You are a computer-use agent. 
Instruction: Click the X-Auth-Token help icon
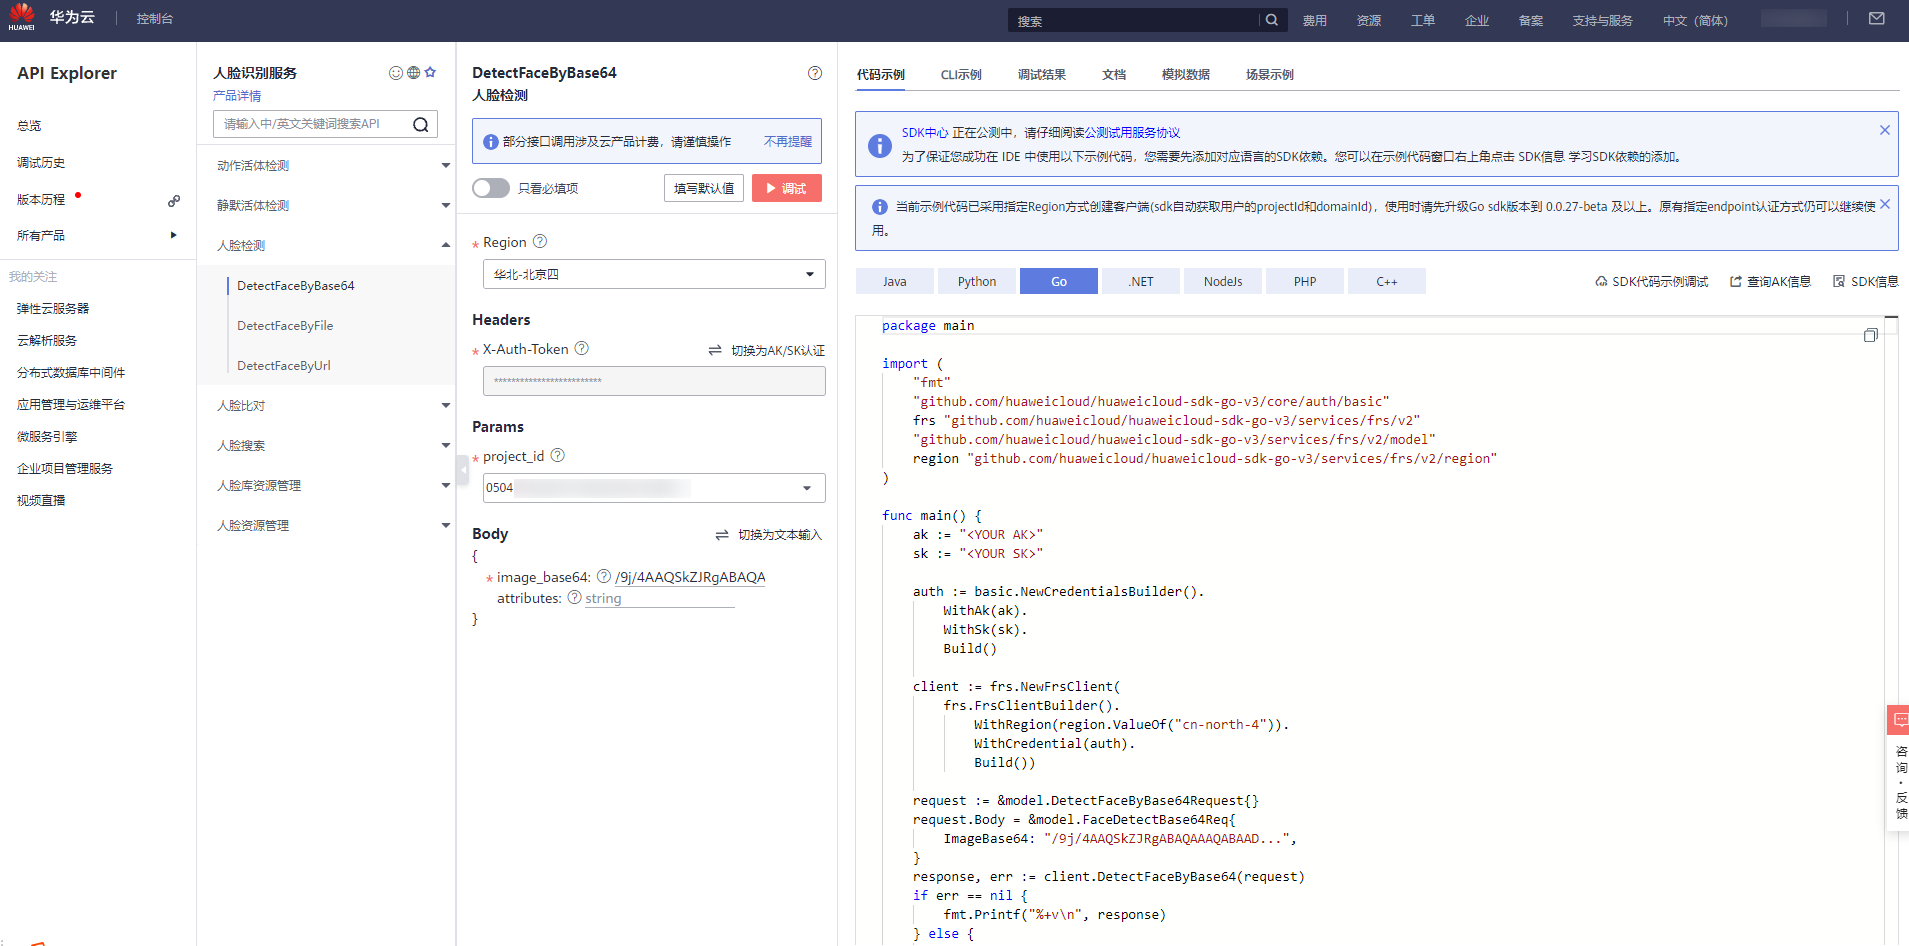click(x=582, y=348)
